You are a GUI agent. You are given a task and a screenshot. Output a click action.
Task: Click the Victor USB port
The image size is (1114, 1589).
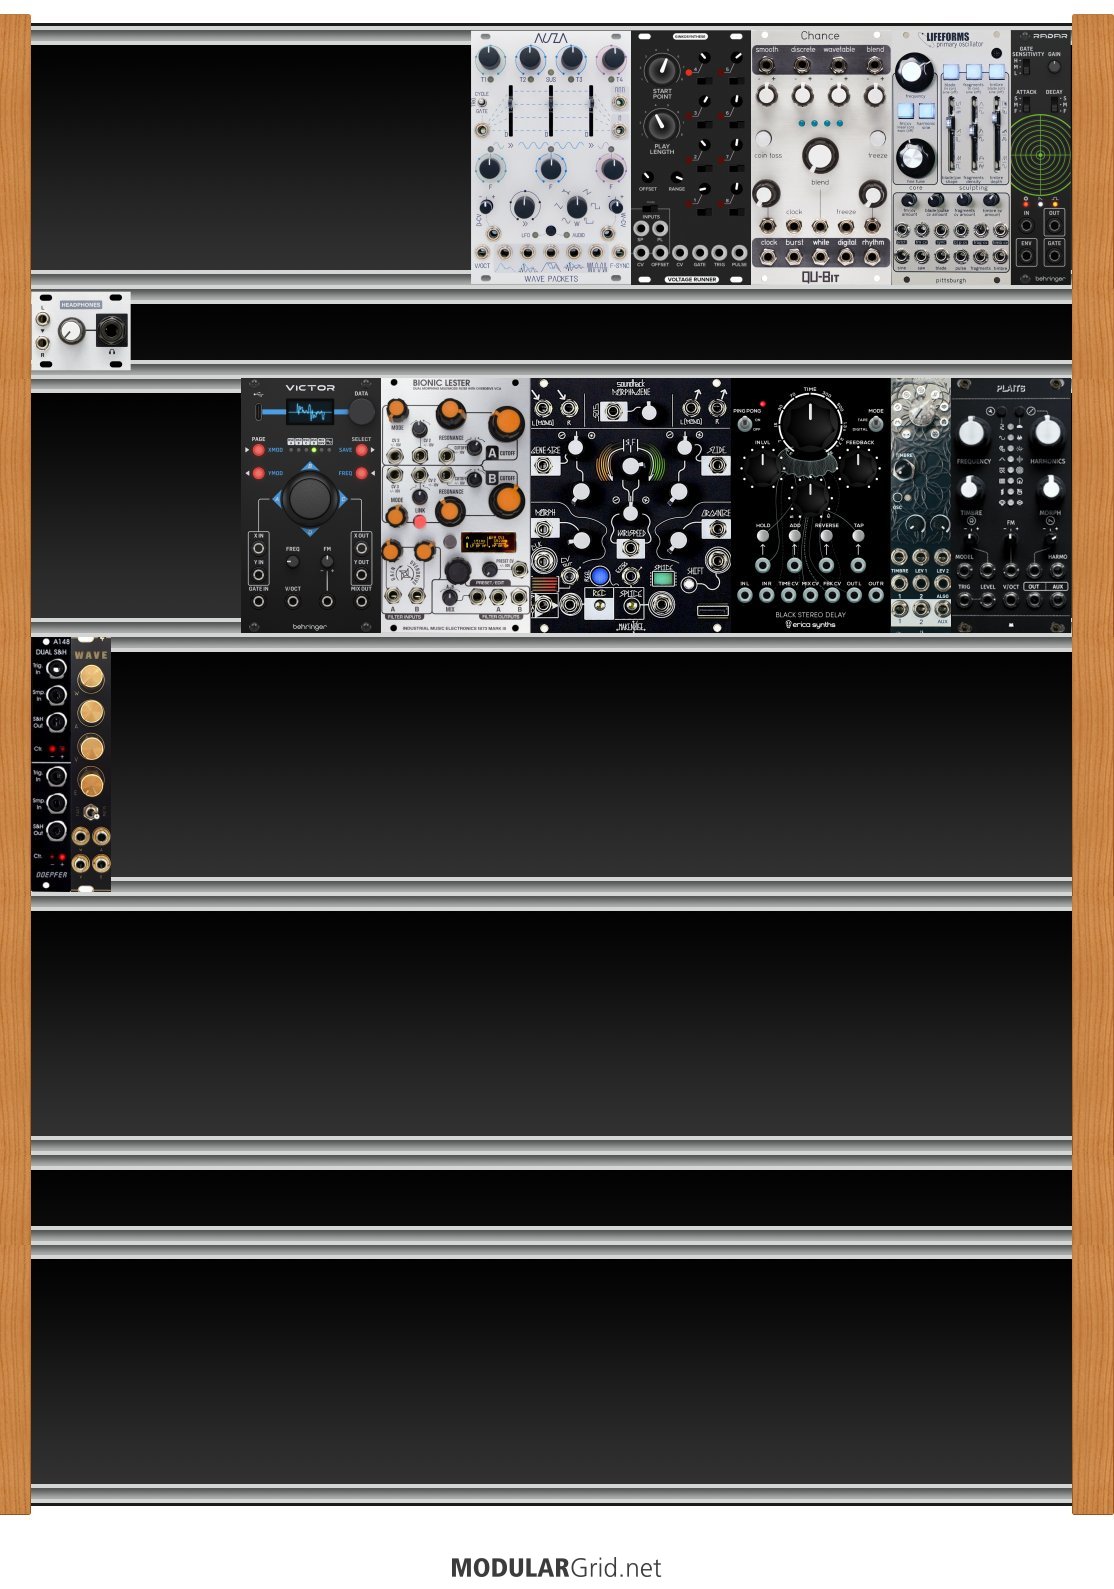(259, 412)
